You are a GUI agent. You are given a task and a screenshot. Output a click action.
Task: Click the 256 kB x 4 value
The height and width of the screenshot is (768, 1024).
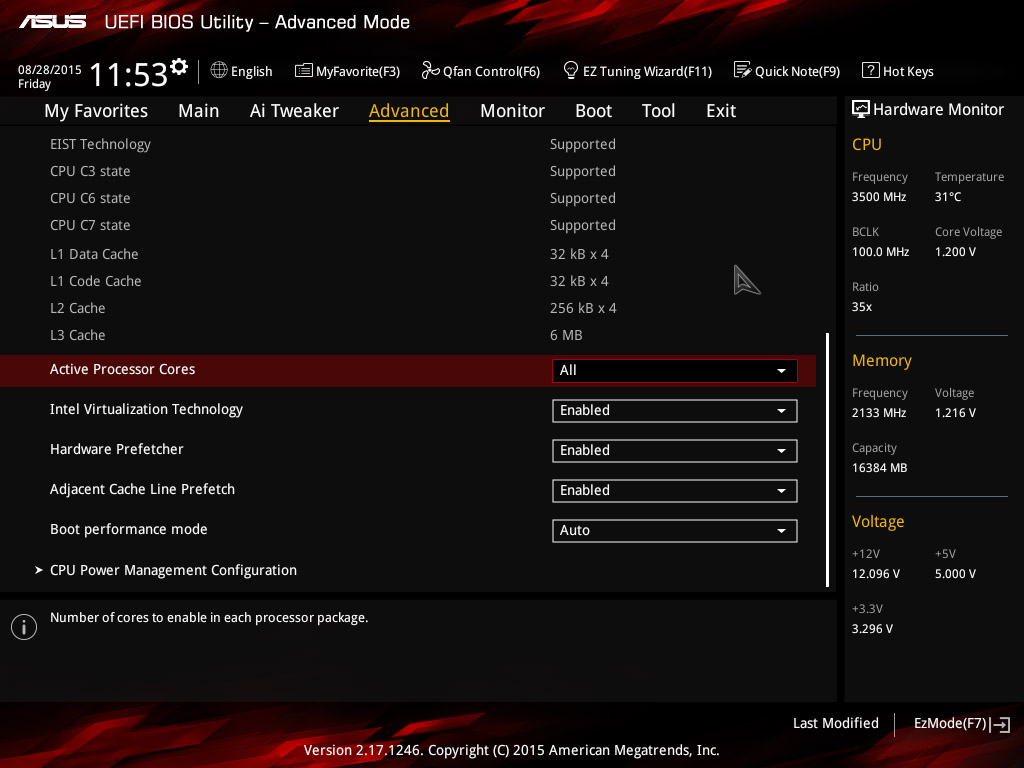coord(583,308)
